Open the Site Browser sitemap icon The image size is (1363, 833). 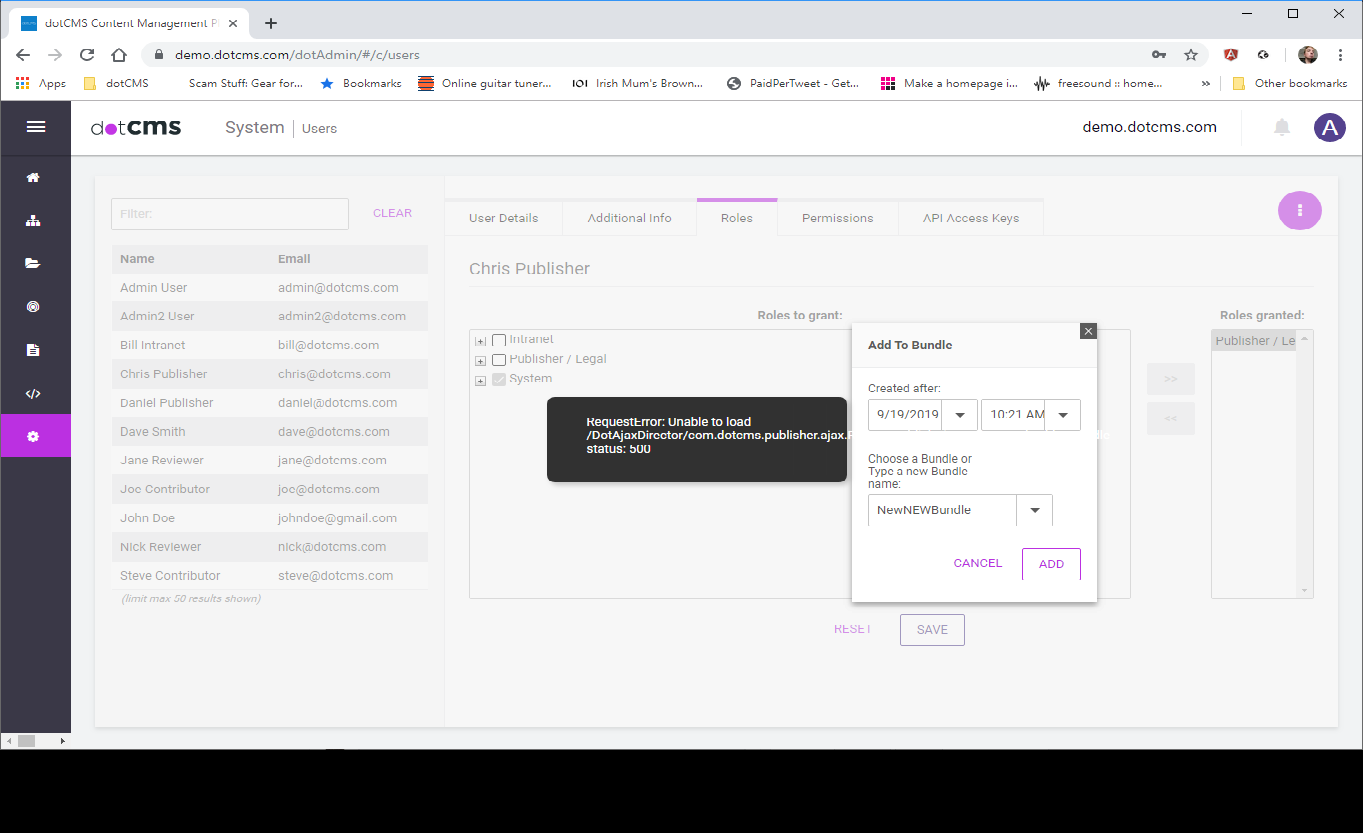point(36,220)
